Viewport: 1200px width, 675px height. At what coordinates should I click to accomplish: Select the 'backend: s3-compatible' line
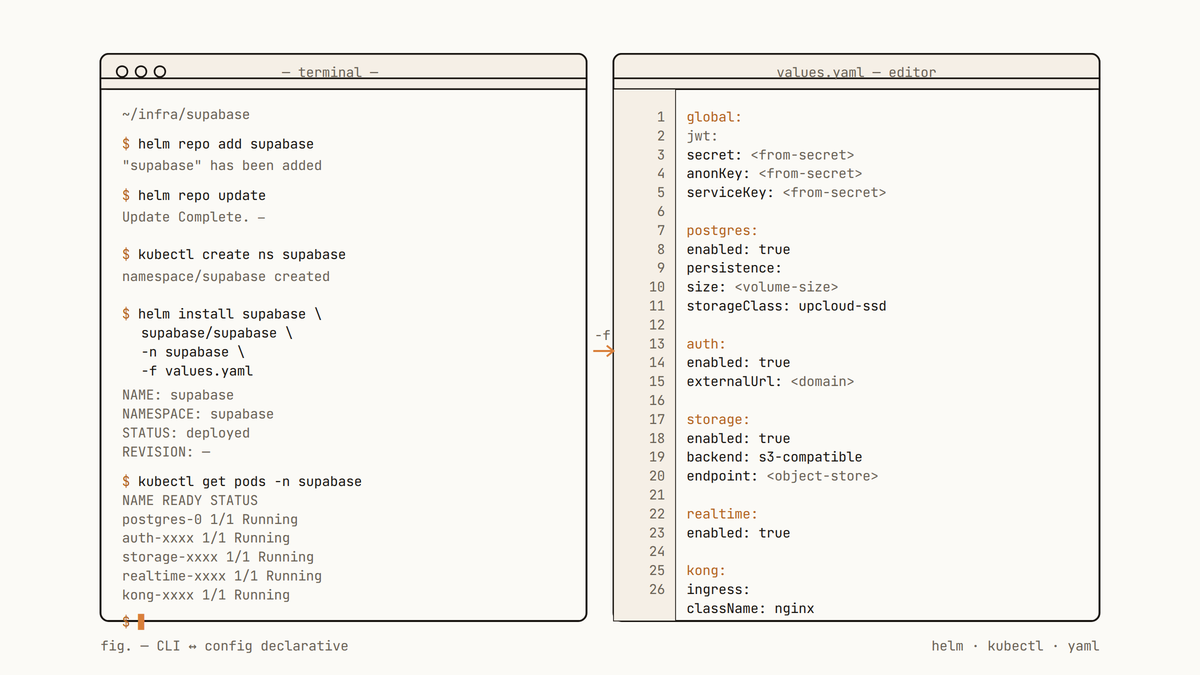pos(774,457)
